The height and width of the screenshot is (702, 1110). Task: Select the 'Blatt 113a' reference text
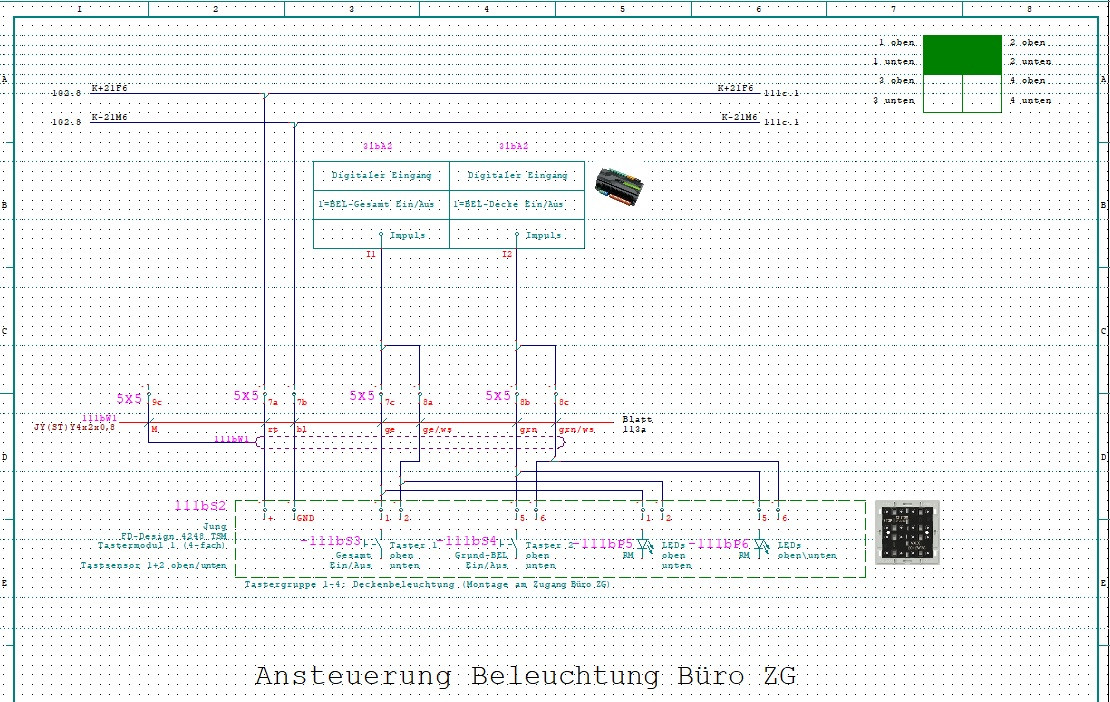[x=638, y=424]
